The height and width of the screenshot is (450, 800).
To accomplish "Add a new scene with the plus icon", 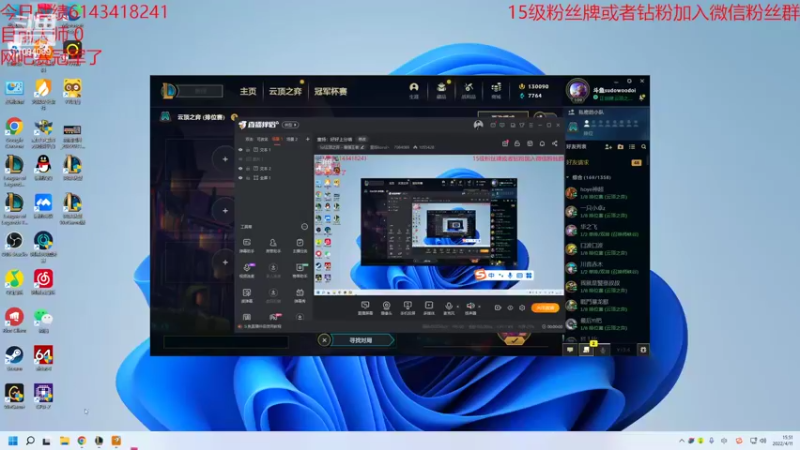I will pyautogui.click(x=307, y=139).
